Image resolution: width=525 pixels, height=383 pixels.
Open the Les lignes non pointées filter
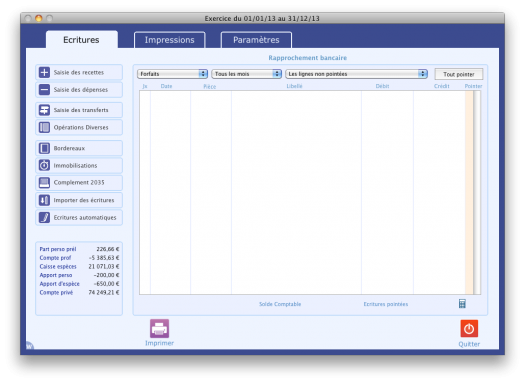[x=357, y=74]
